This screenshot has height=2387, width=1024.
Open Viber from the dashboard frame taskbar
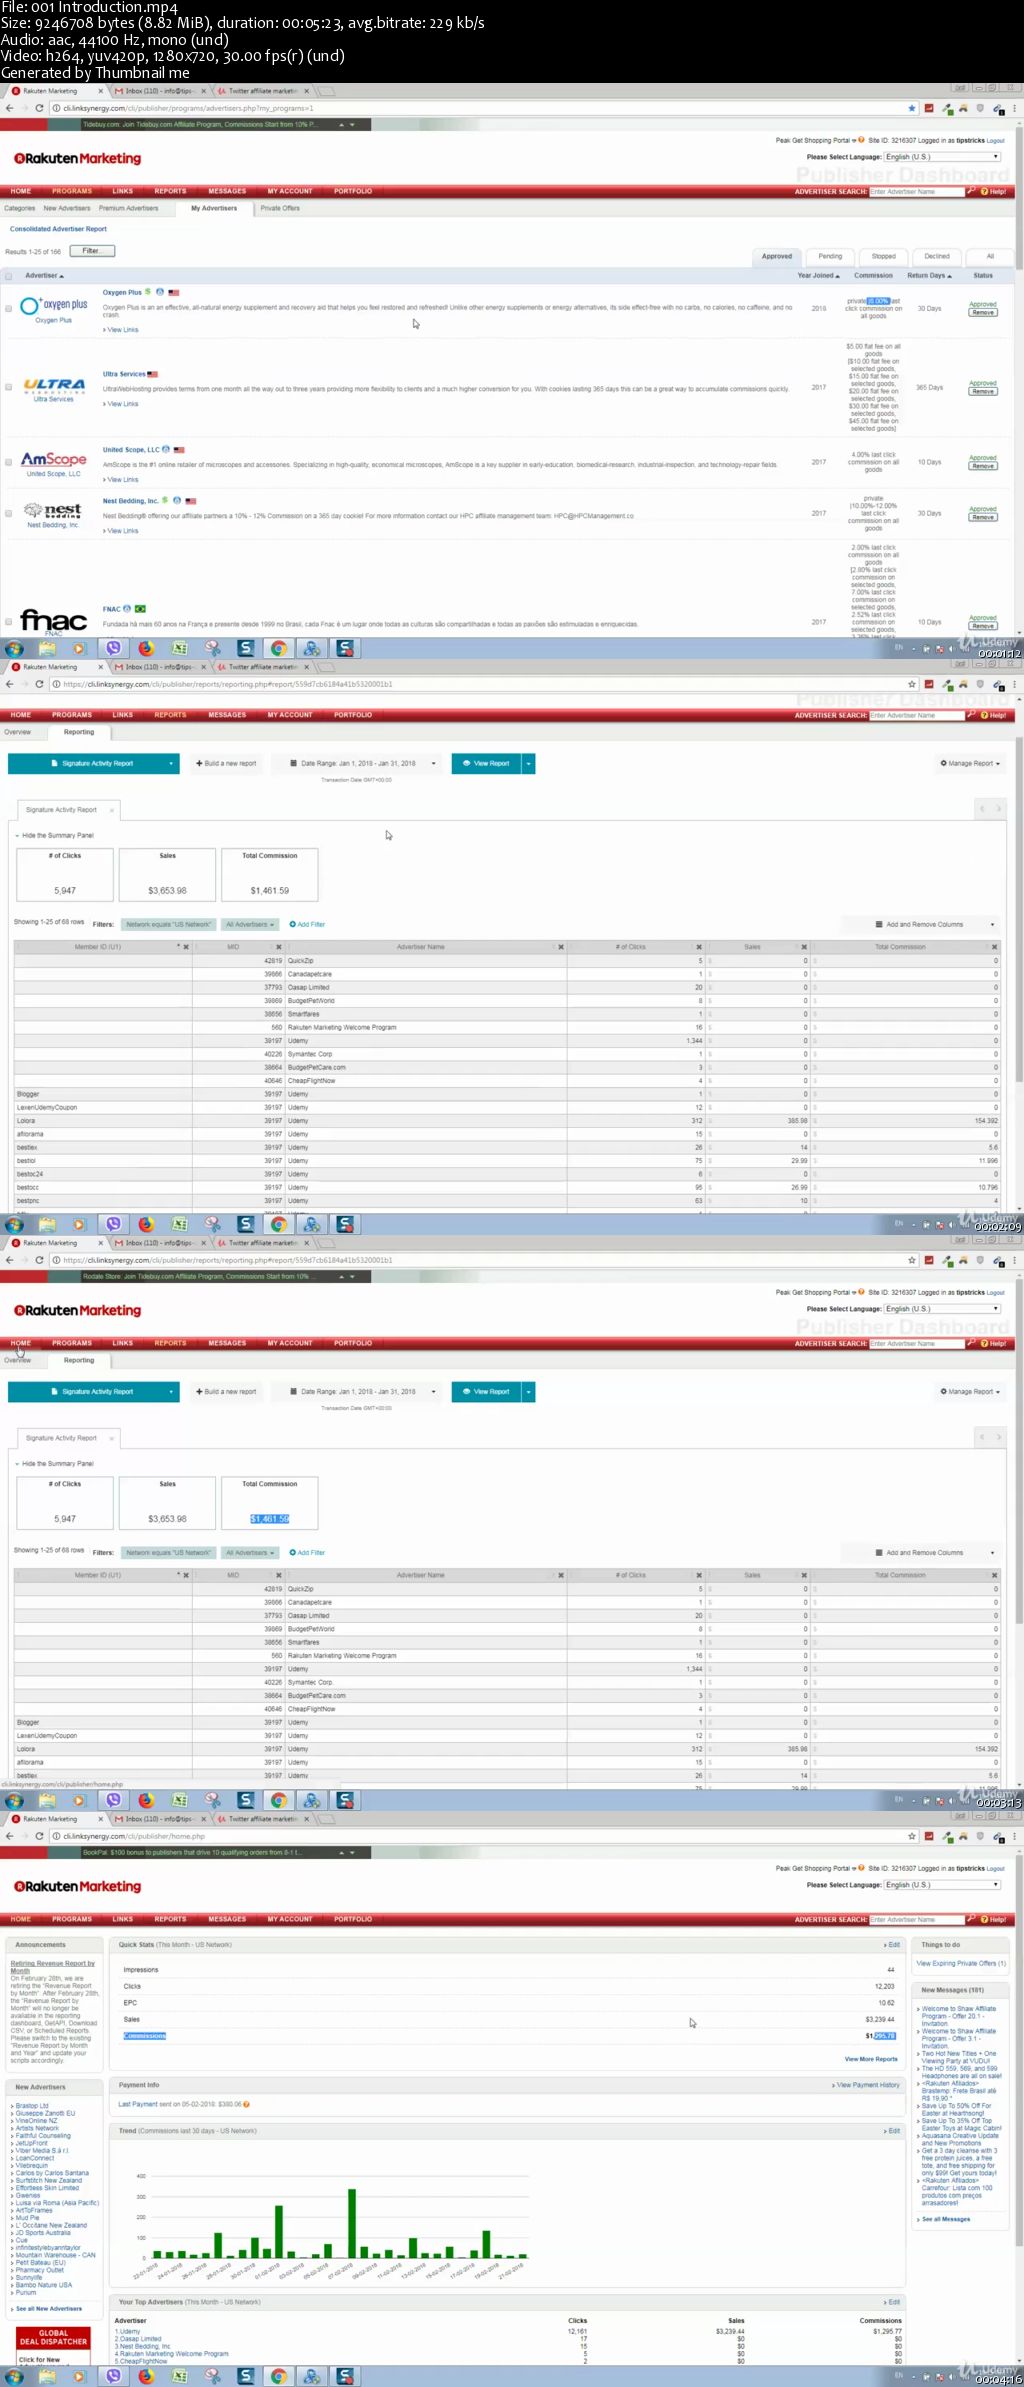pos(113,2376)
